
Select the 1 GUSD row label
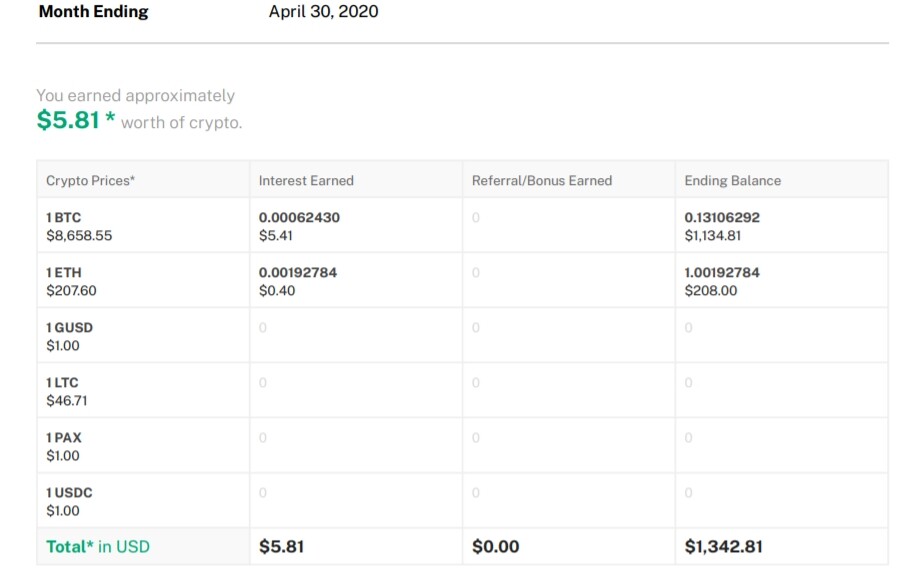69,328
